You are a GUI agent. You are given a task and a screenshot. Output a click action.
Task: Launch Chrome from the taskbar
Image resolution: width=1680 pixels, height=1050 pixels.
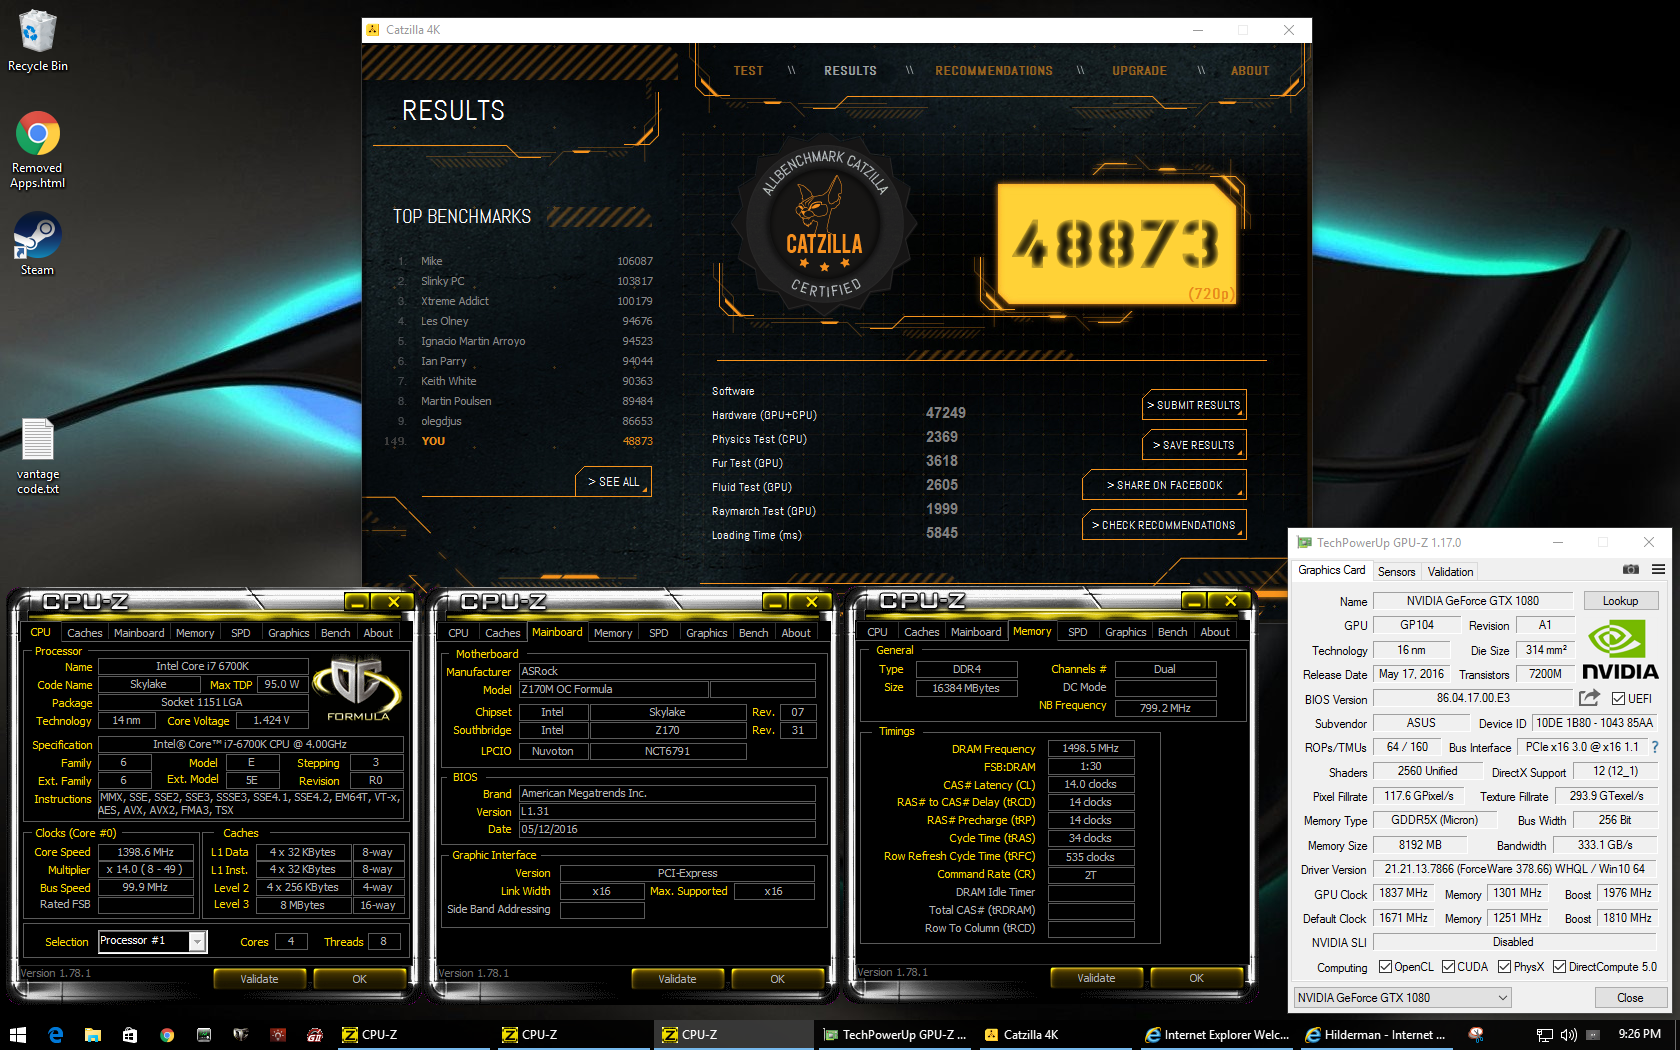pyautogui.click(x=166, y=1035)
